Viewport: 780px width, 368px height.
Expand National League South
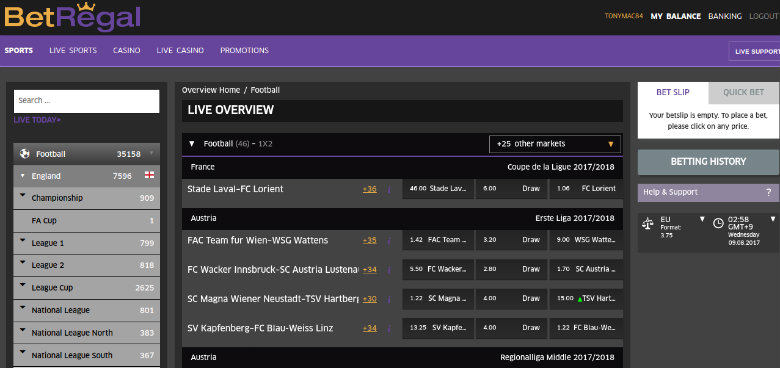(x=22, y=353)
